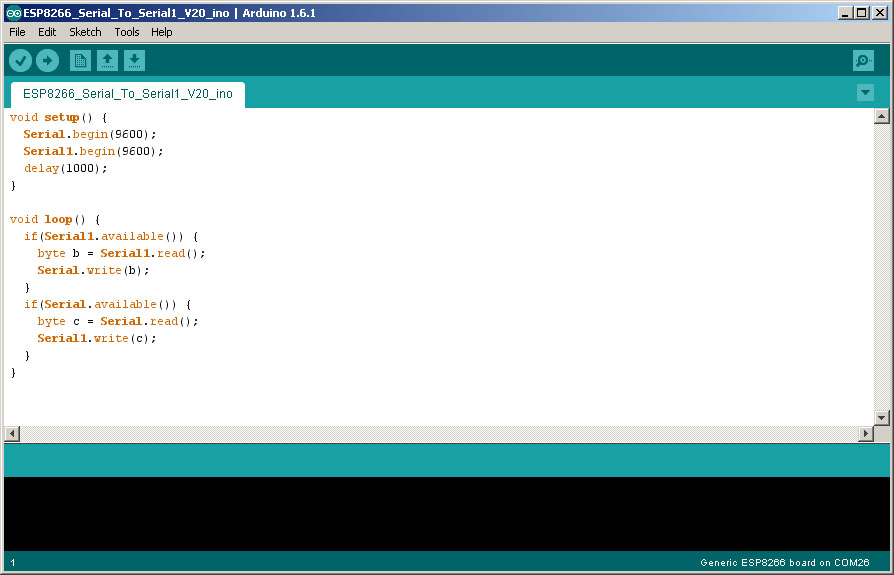The height and width of the screenshot is (575, 894).
Task: Open the Serial Monitor magnifier icon
Action: click(863, 60)
